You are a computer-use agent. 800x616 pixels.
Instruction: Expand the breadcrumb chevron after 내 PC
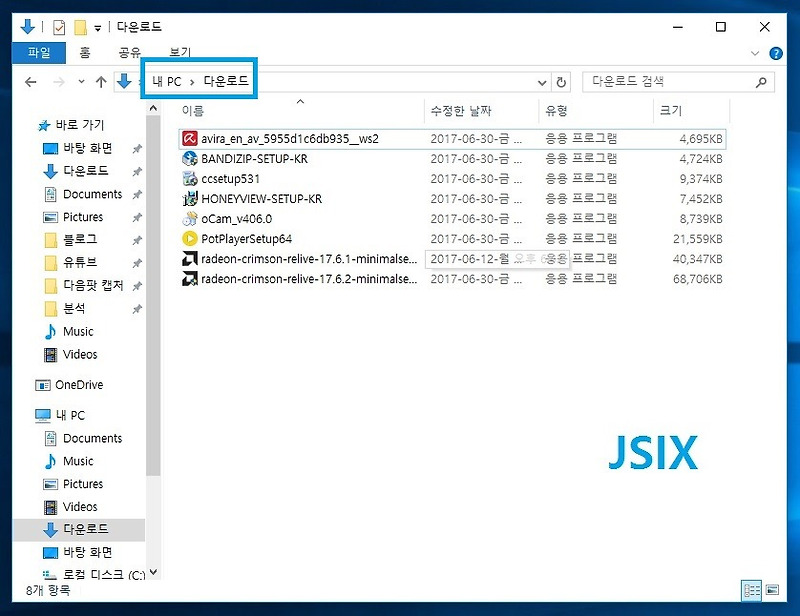192,82
